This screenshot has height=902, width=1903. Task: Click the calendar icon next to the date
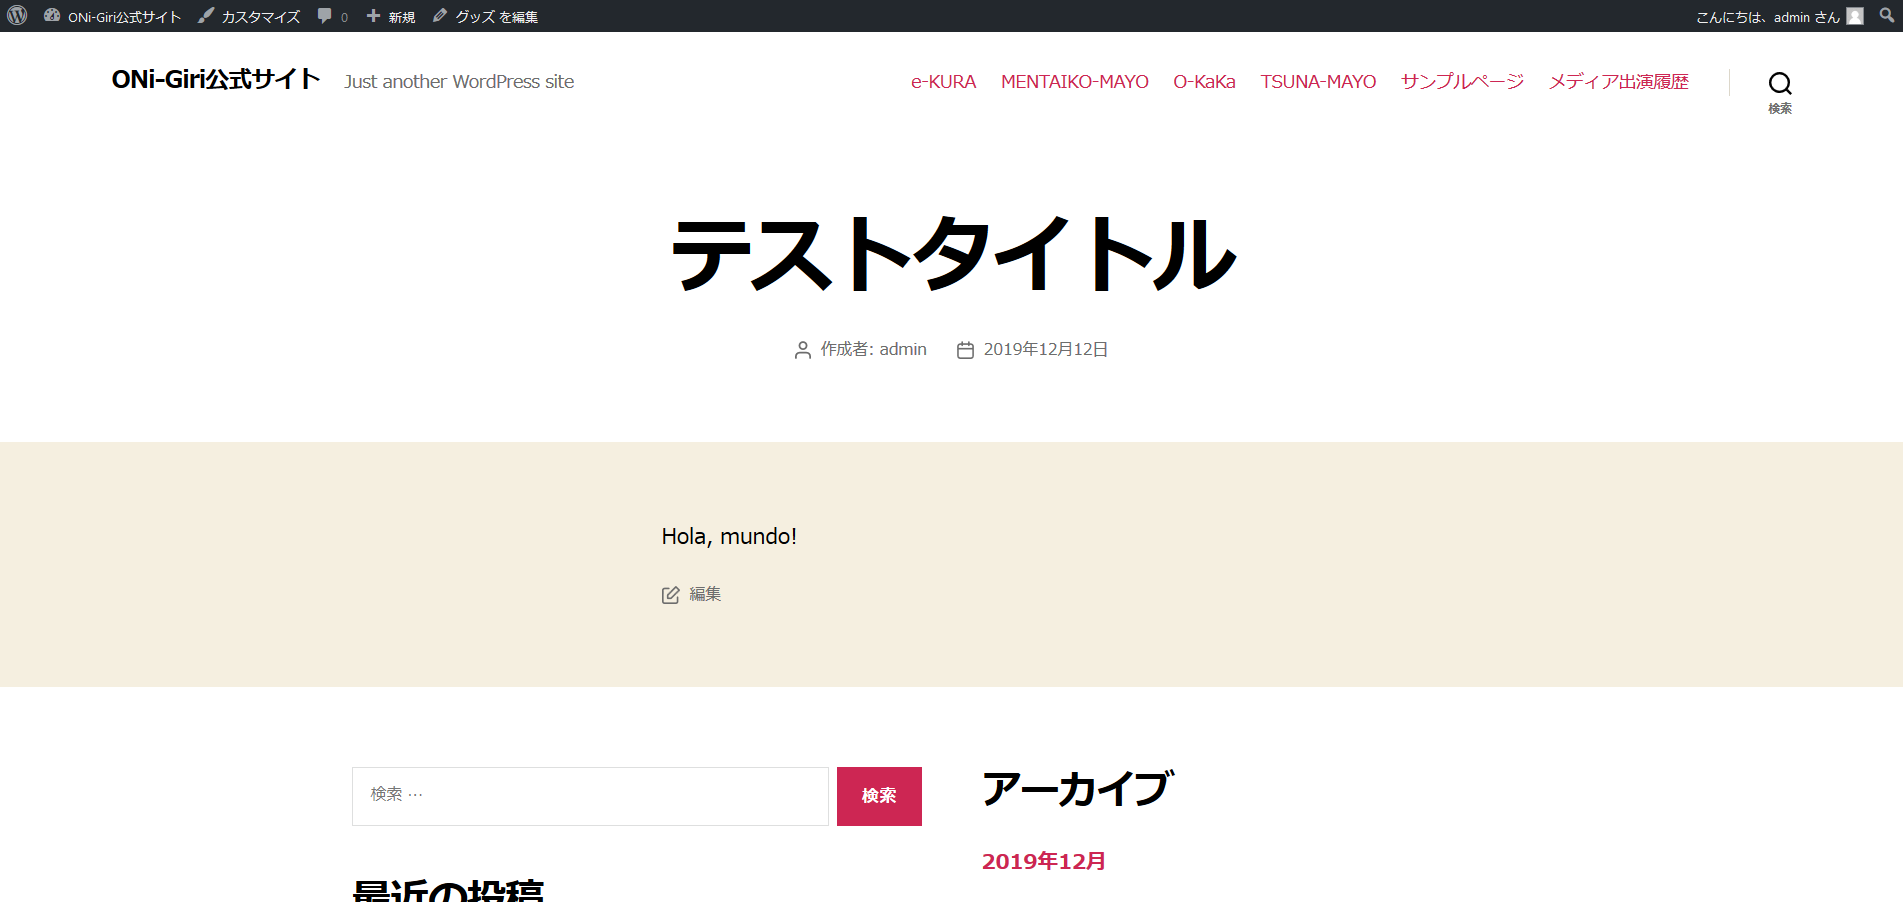tap(964, 349)
